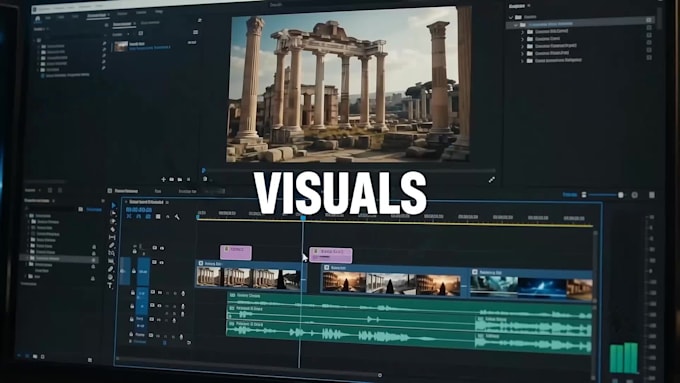Select the pink clip next to the cursor

331,255
